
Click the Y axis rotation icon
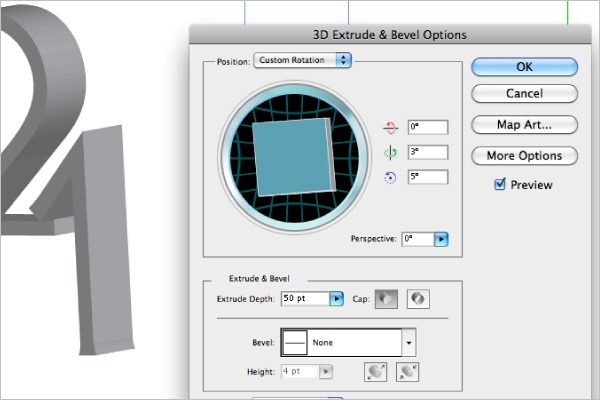390,152
